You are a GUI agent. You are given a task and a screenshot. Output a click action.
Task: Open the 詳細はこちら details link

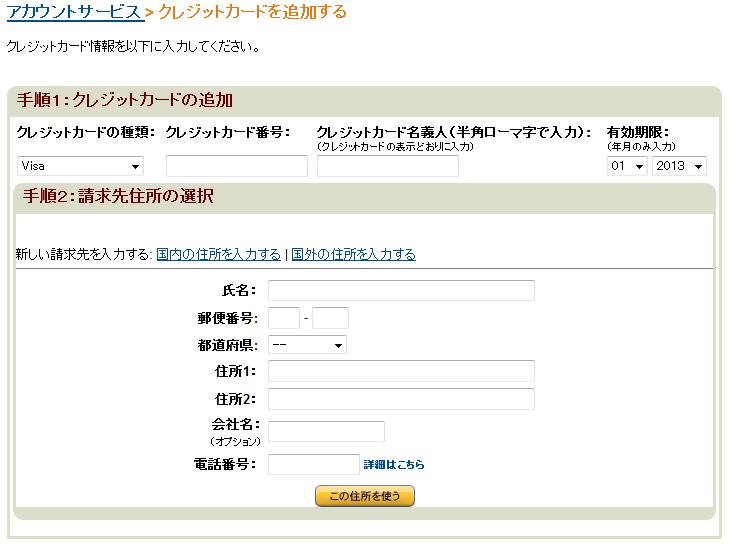(x=394, y=465)
